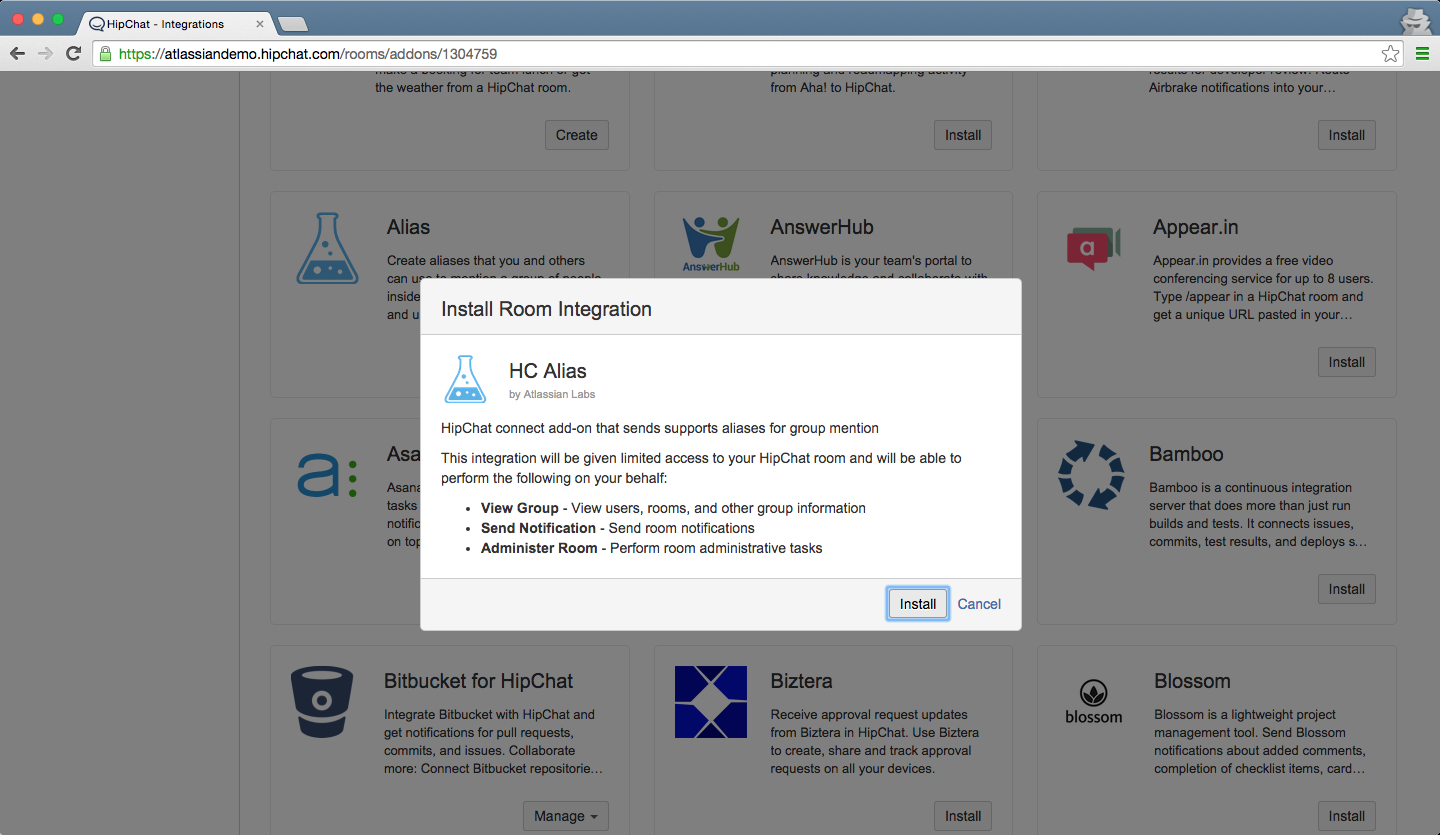Click the Alias flask icon on card
The height and width of the screenshot is (835, 1440).
coord(327,248)
